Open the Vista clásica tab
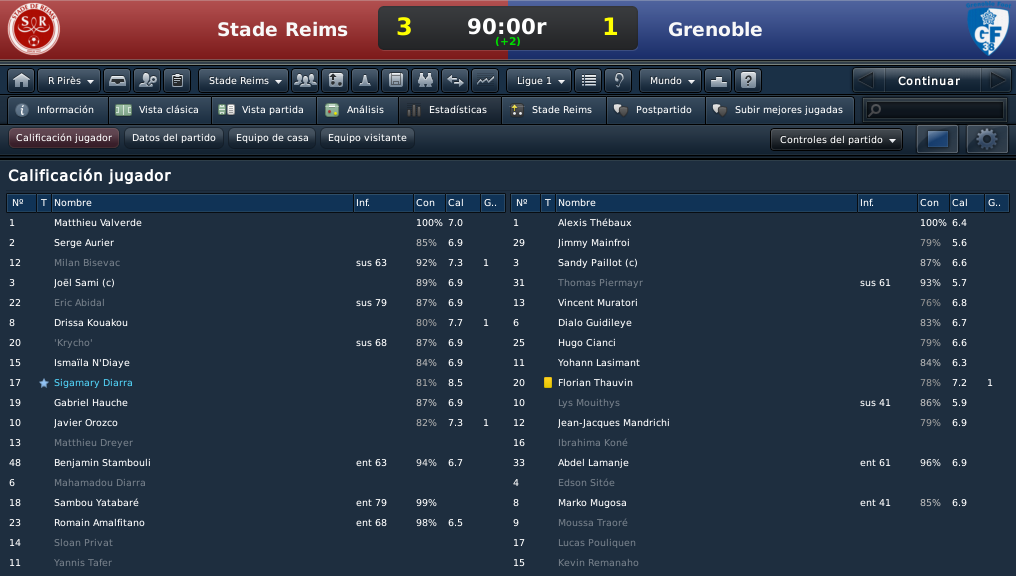The height and width of the screenshot is (576, 1016). click(x=159, y=110)
